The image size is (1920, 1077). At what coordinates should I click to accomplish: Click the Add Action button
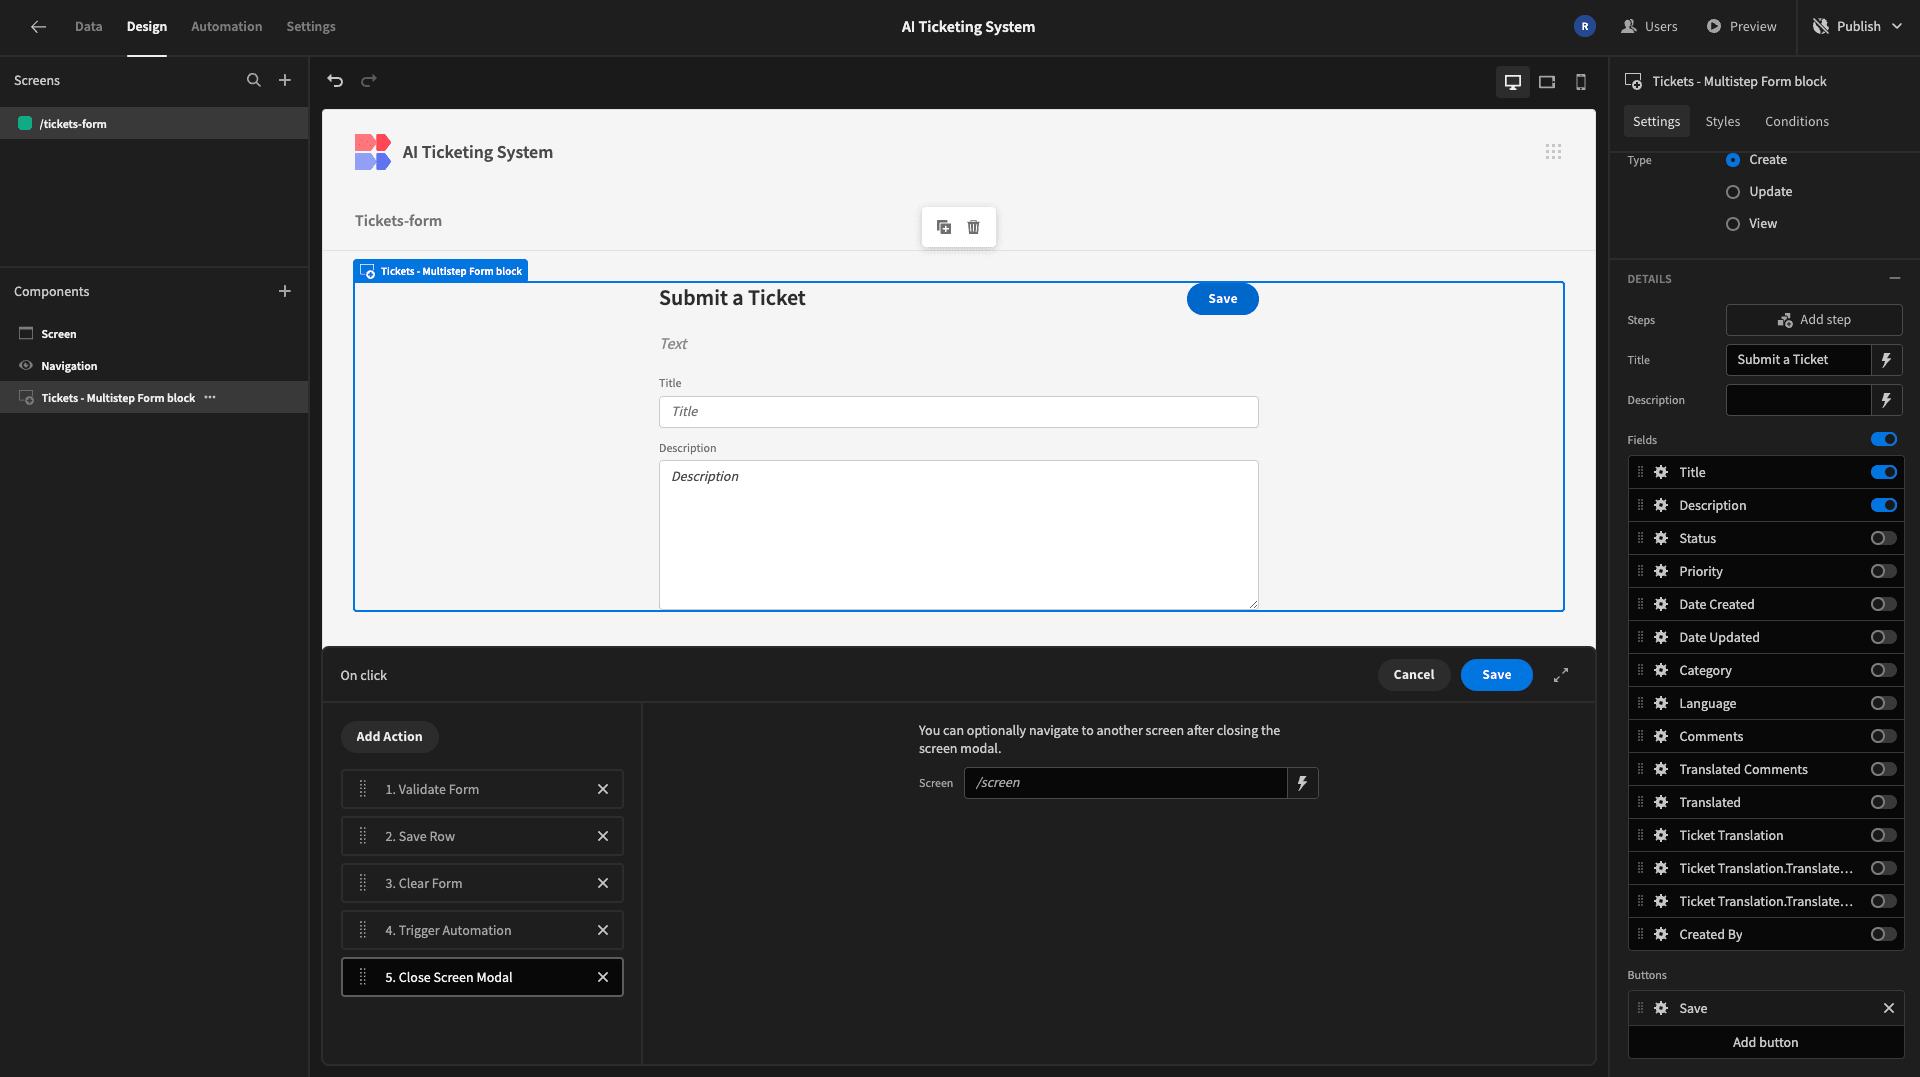tap(390, 737)
